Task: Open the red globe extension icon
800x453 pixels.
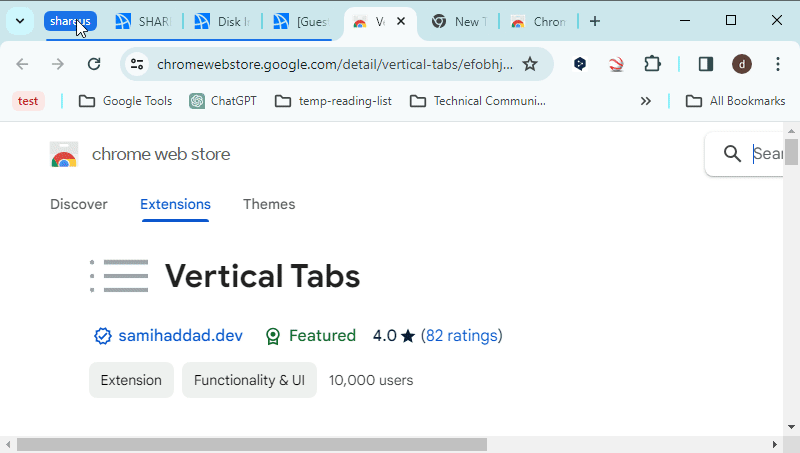Action: click(616, 64)
